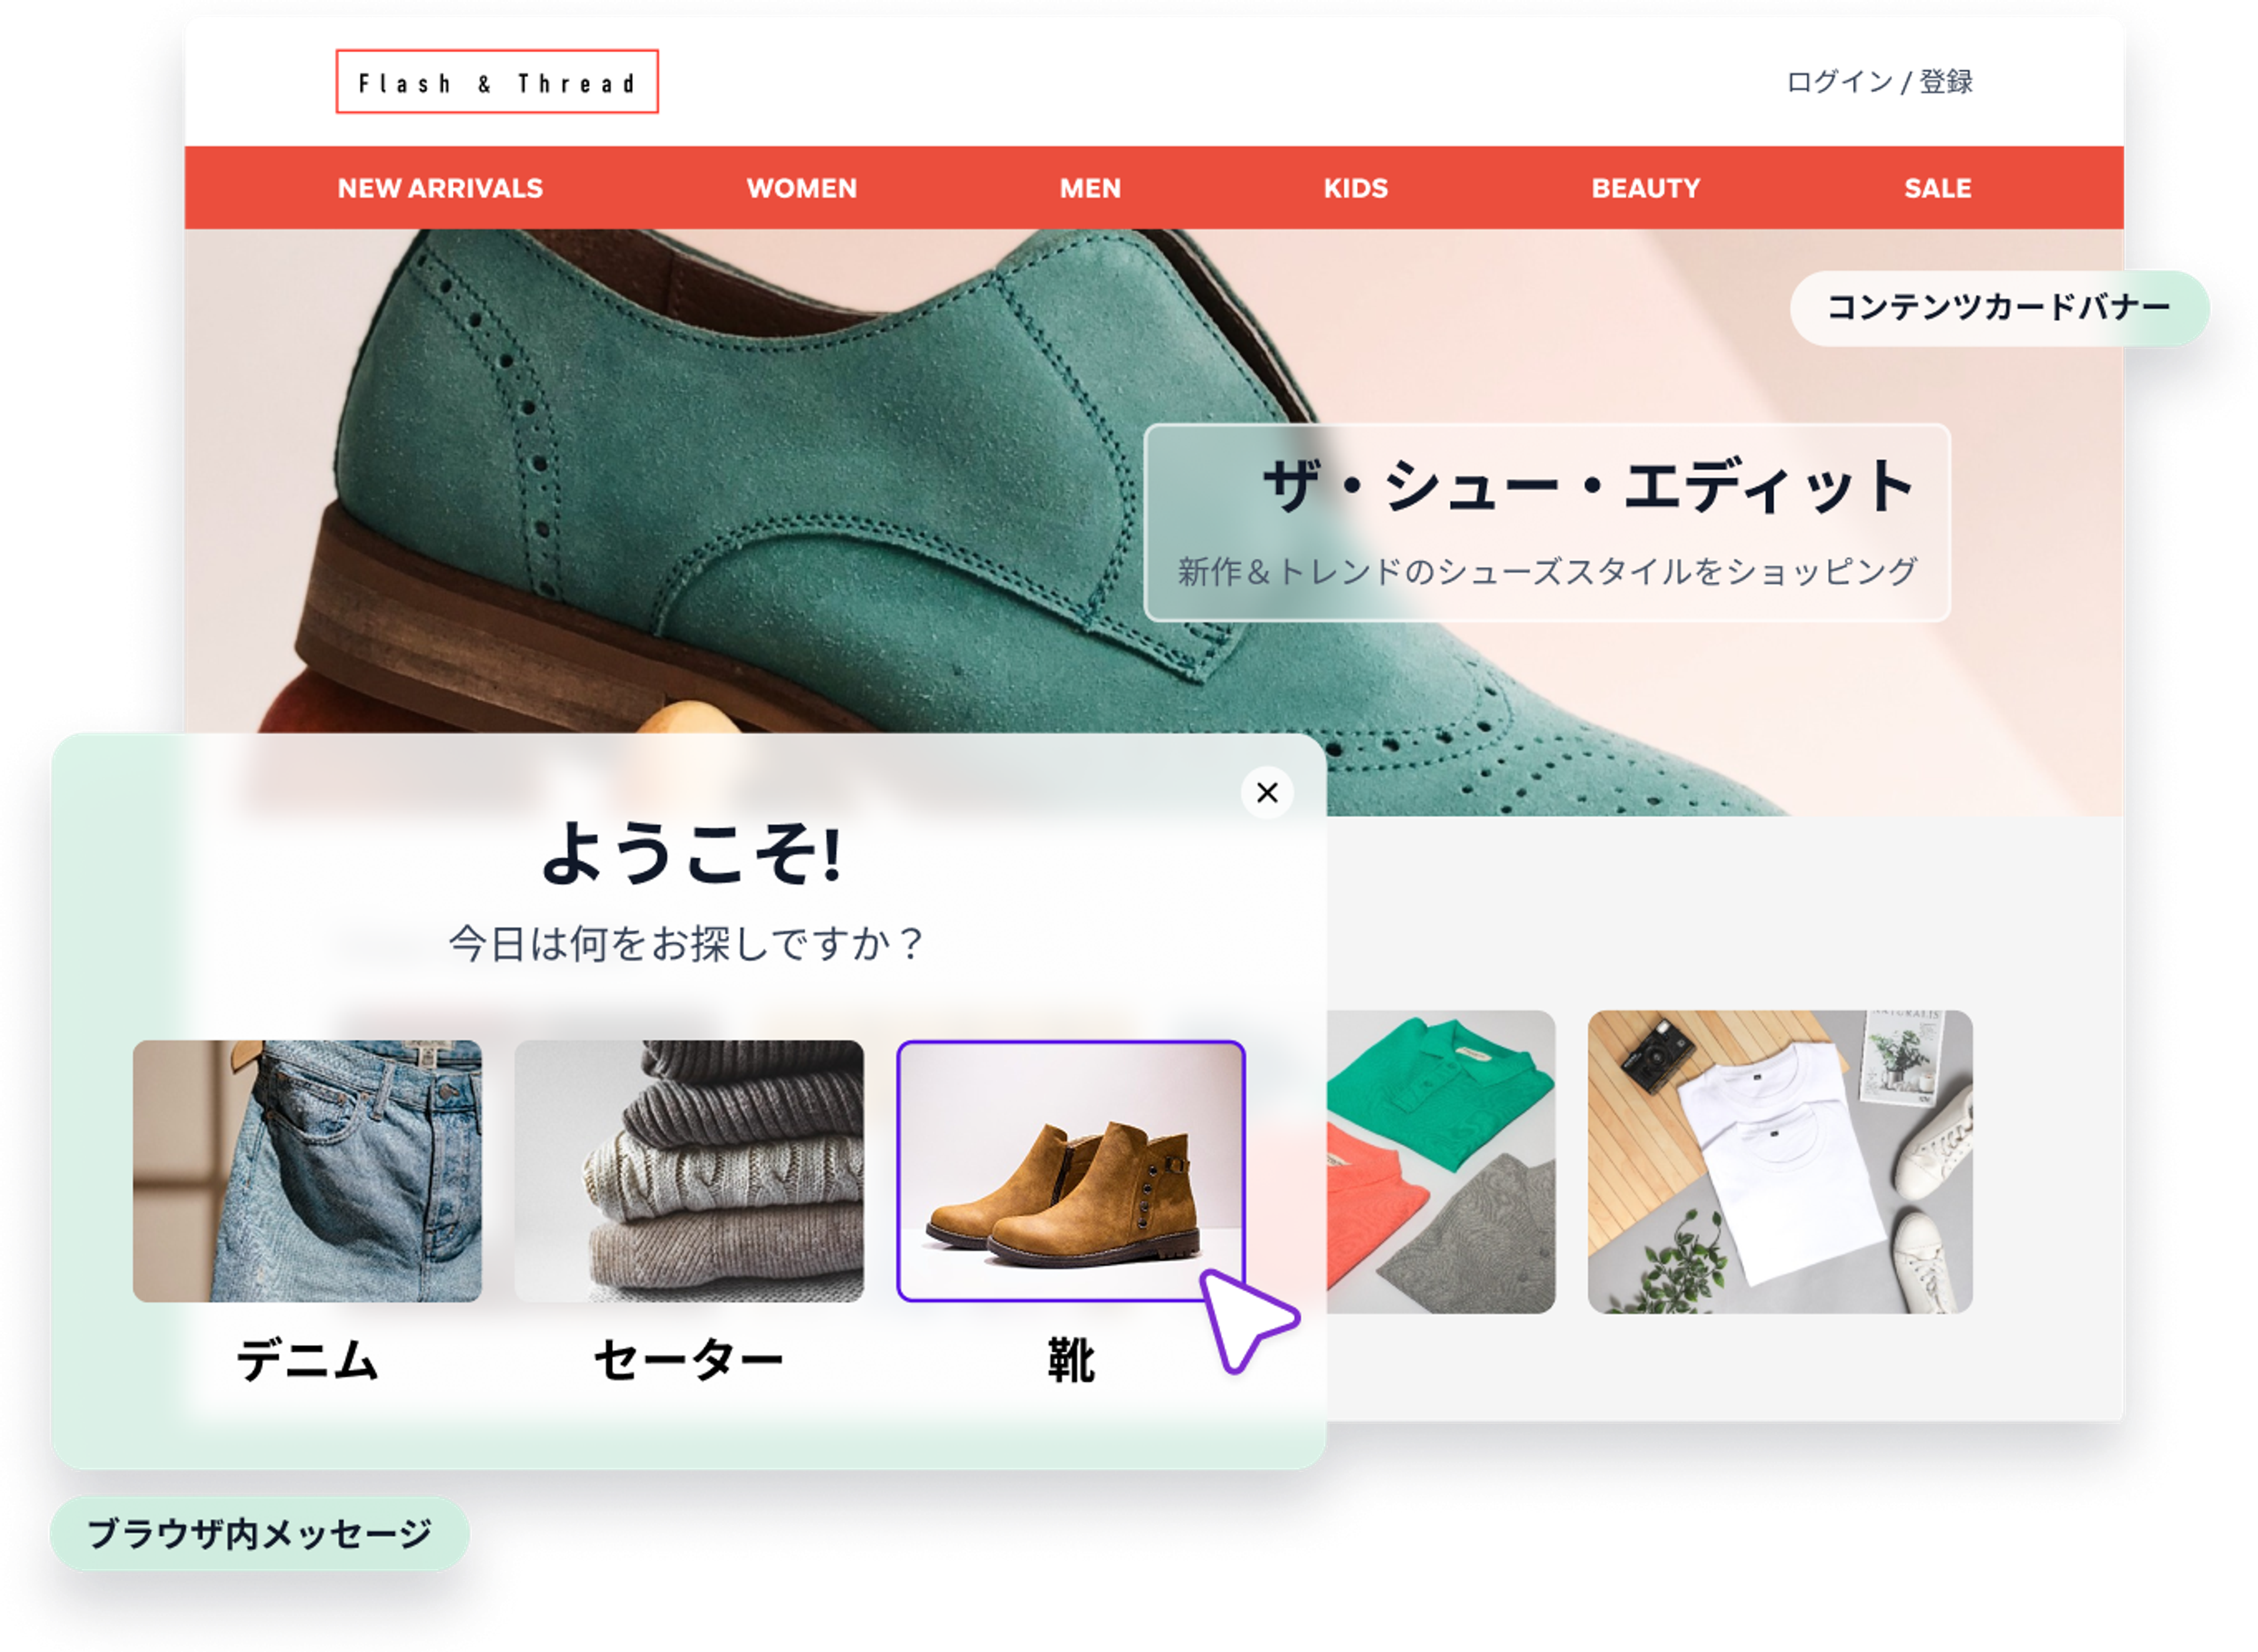Click the ブラウザ内メッセージ label pill
The image size is (2258, 1652).
click(260, 1533)
